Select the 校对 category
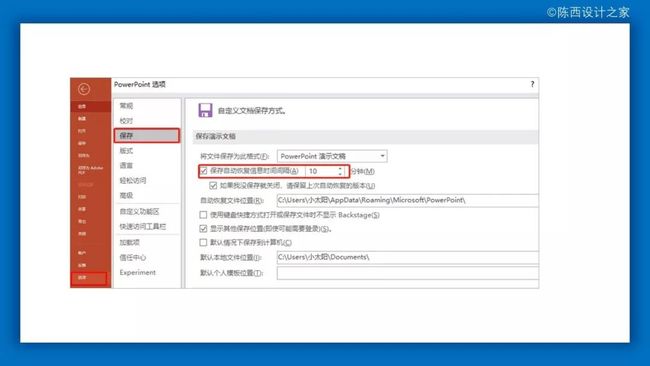The height and width of the screenshot is (366, 650). tap(126, 121)
